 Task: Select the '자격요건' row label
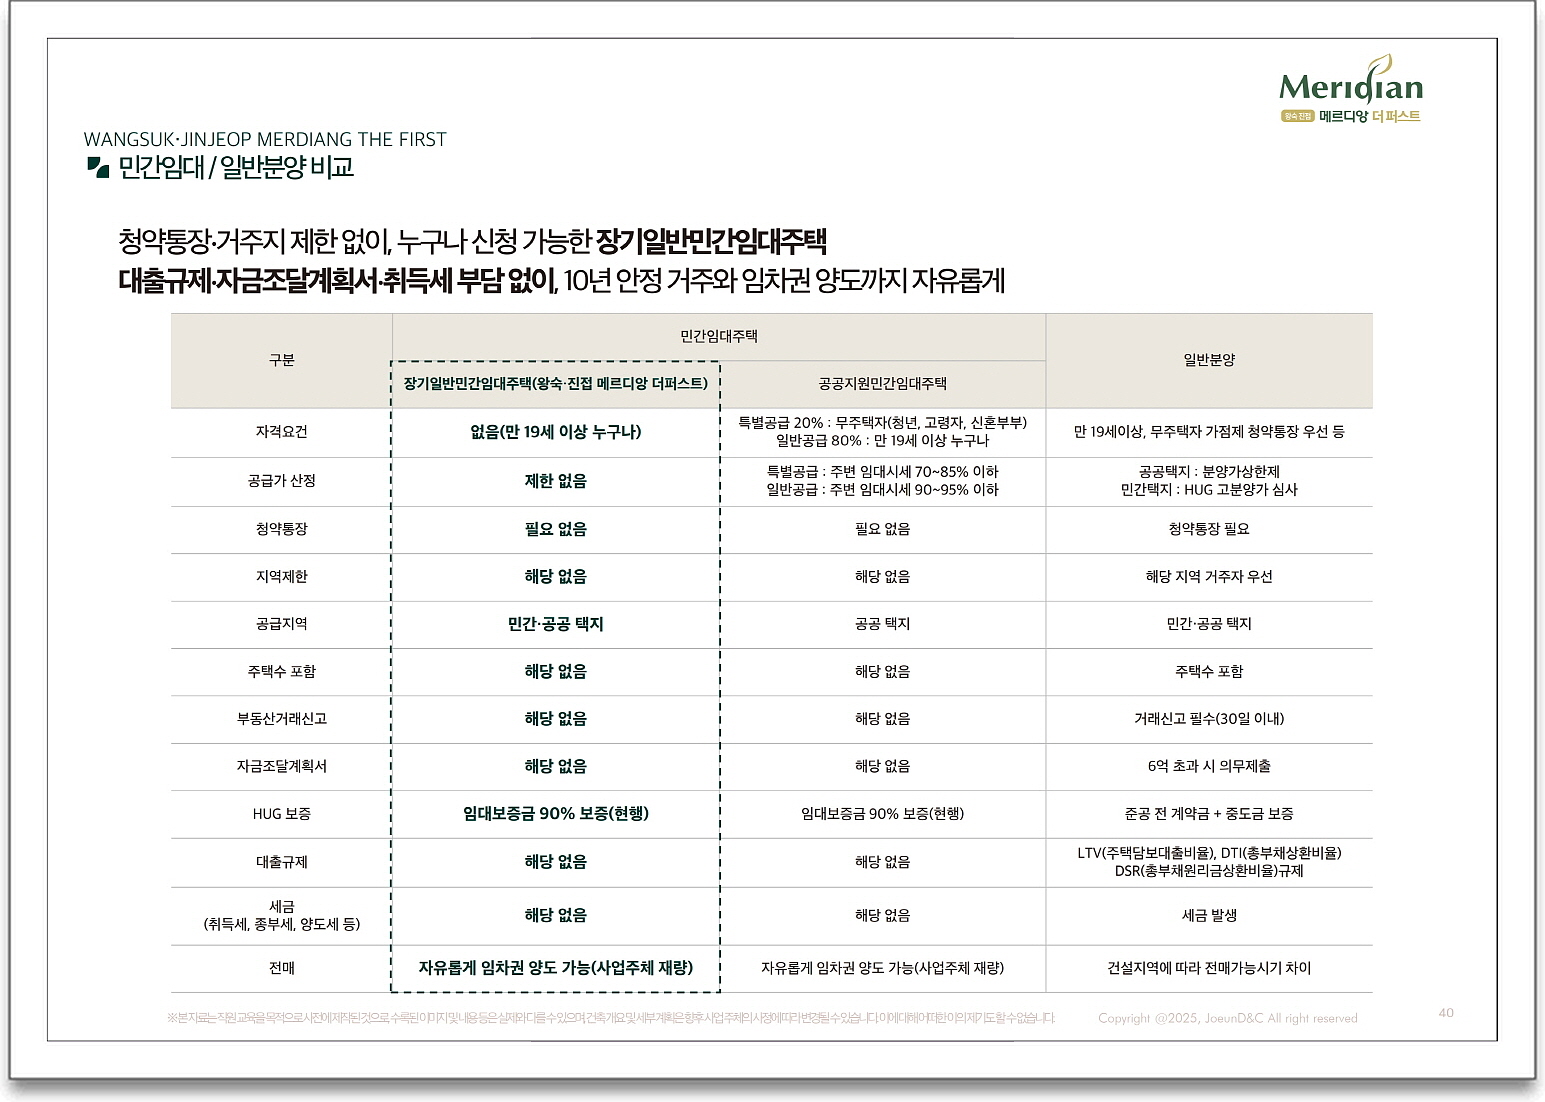pyautogui.click(x=282, y=432)
